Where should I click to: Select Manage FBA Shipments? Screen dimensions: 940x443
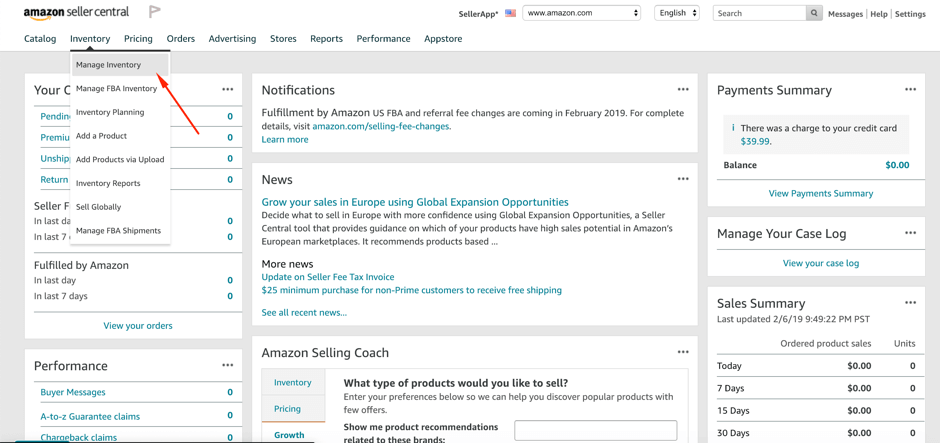click(x=120, y=231)
